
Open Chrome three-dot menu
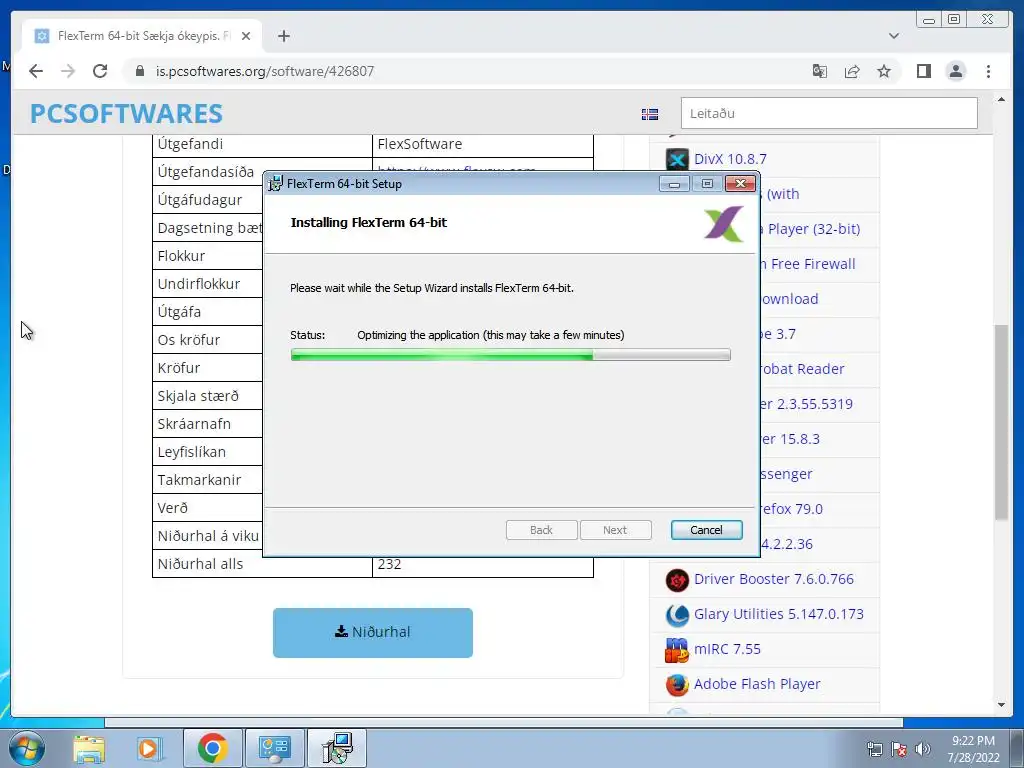click(x=988, y=71)
